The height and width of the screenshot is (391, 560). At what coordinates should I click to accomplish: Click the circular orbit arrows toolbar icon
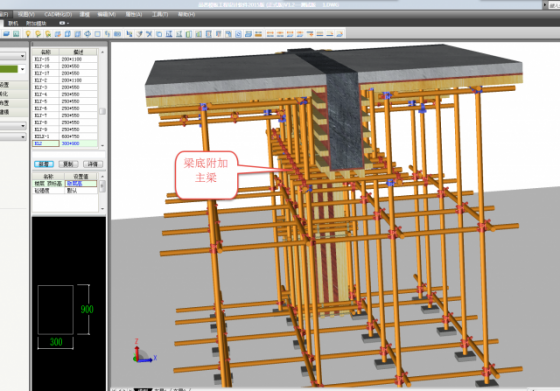click(x=88, y=34)
